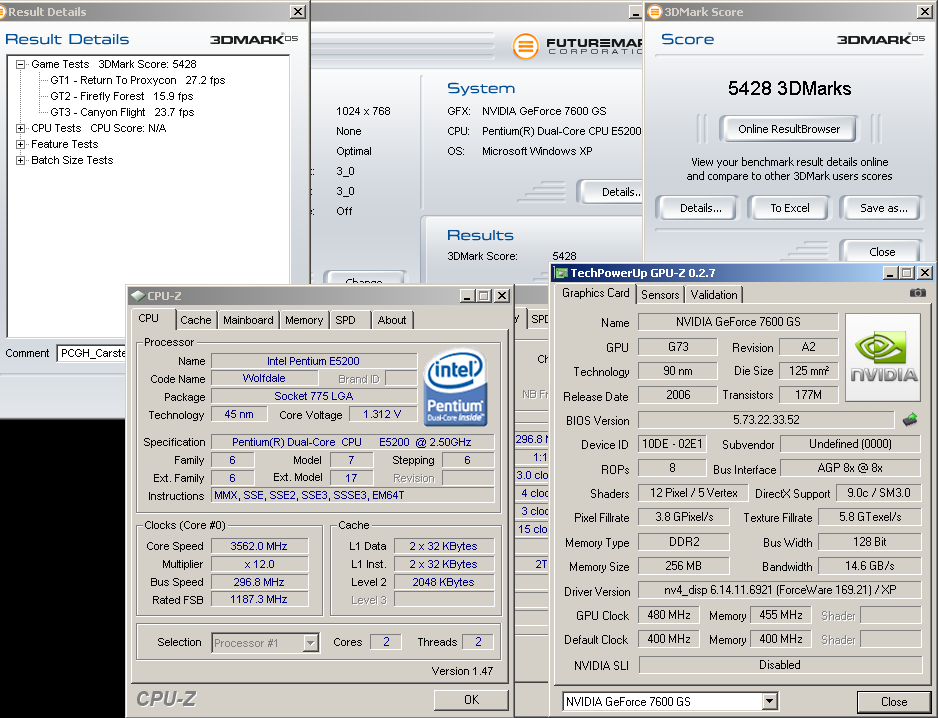
Task: Click the 3DMark Score window title icon
Action: (655, 12)
